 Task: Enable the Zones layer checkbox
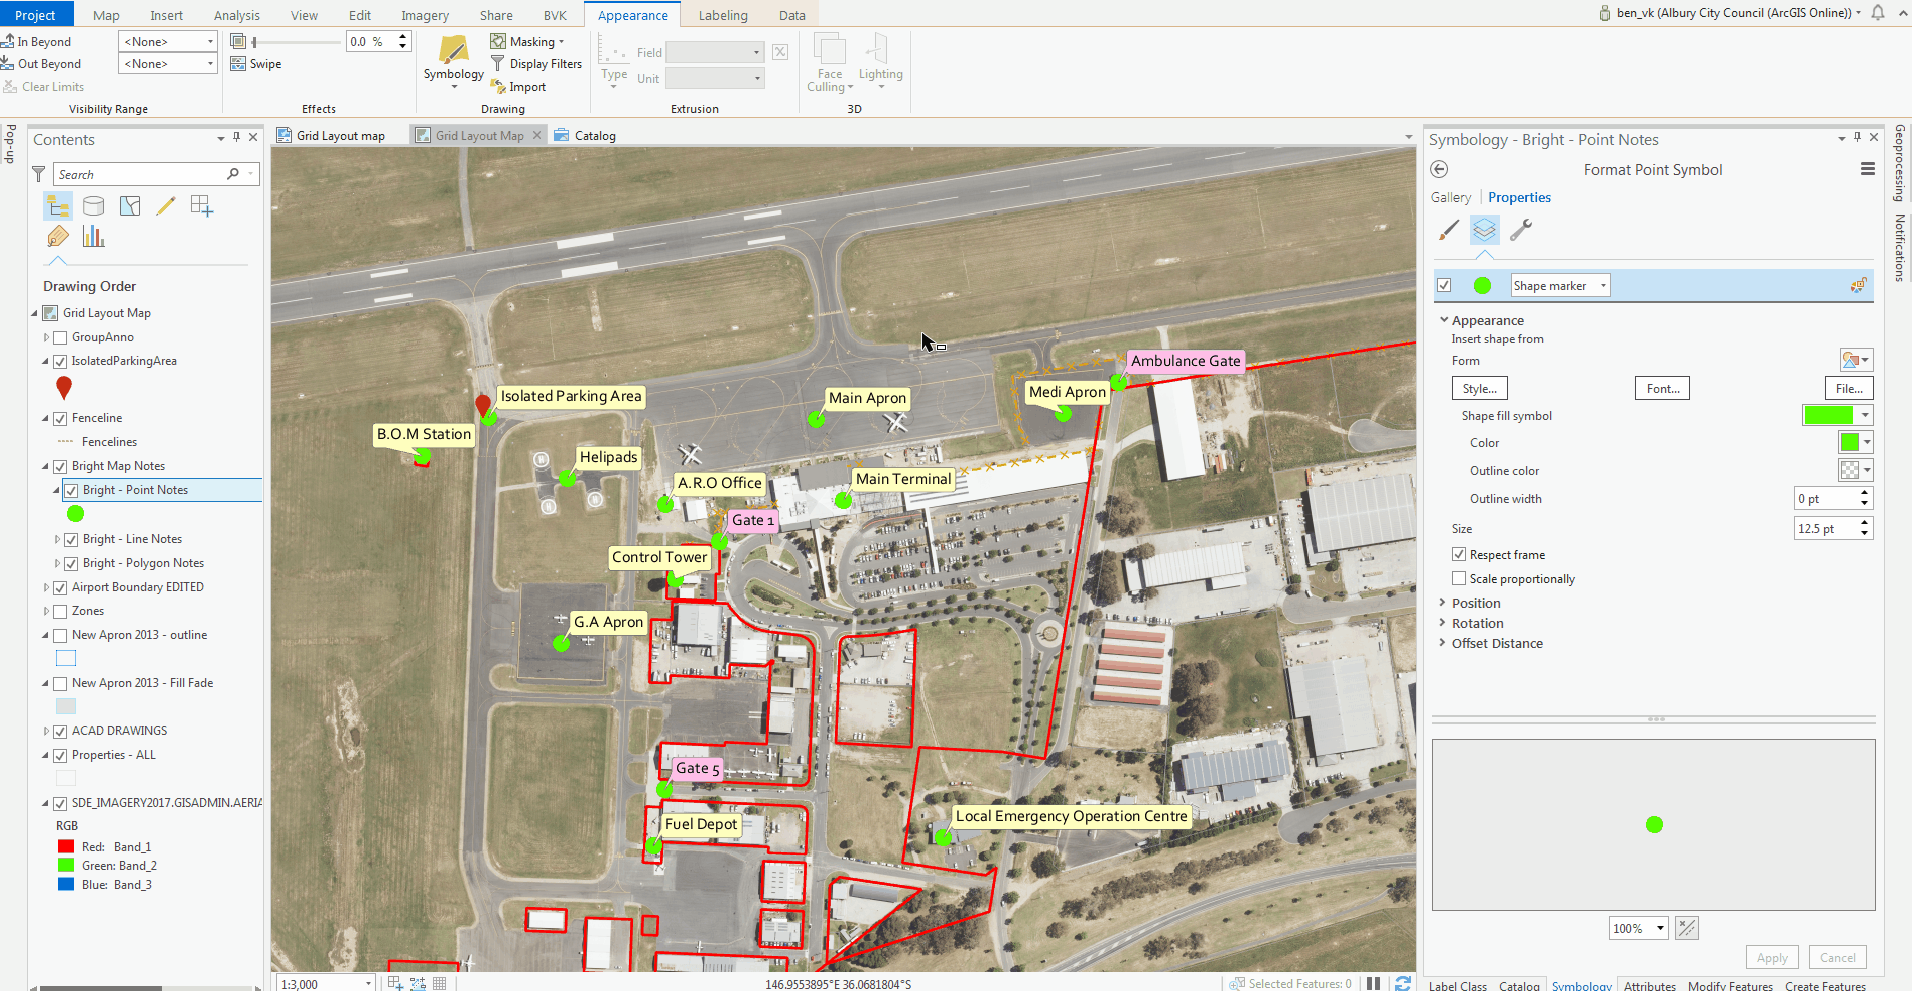tap(60, 611)
